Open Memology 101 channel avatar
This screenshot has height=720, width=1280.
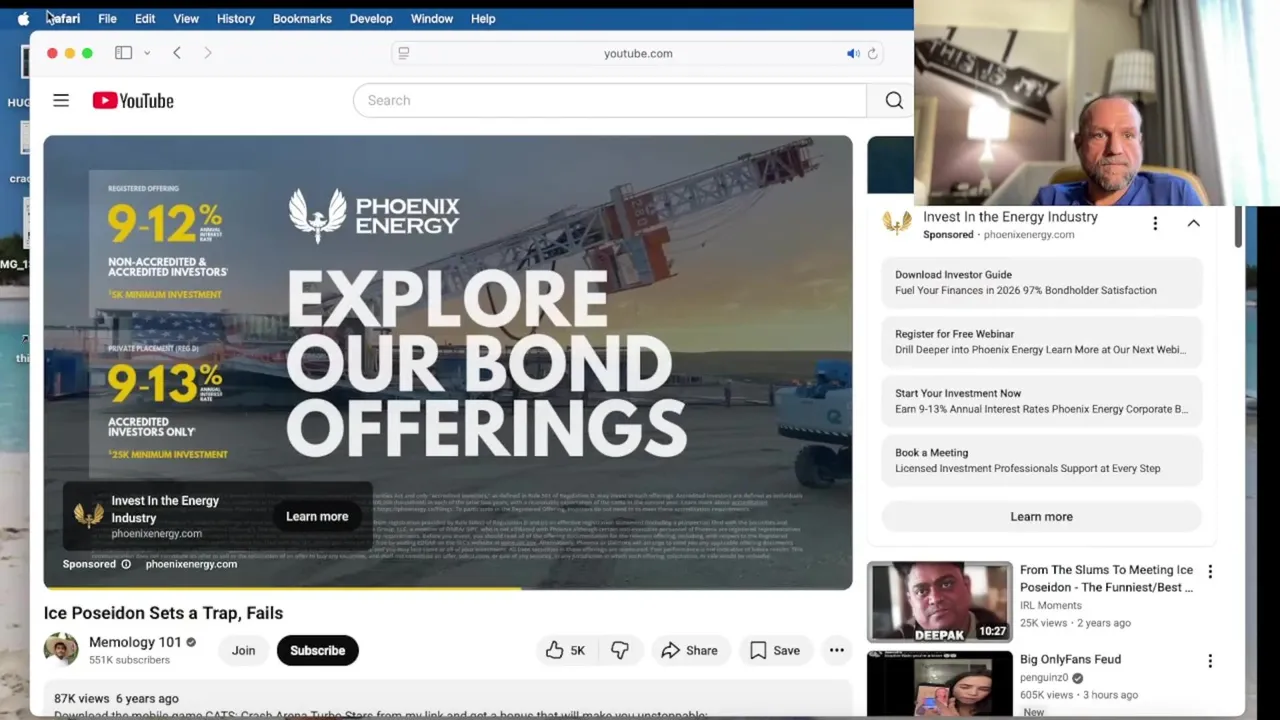coord(61,649)
